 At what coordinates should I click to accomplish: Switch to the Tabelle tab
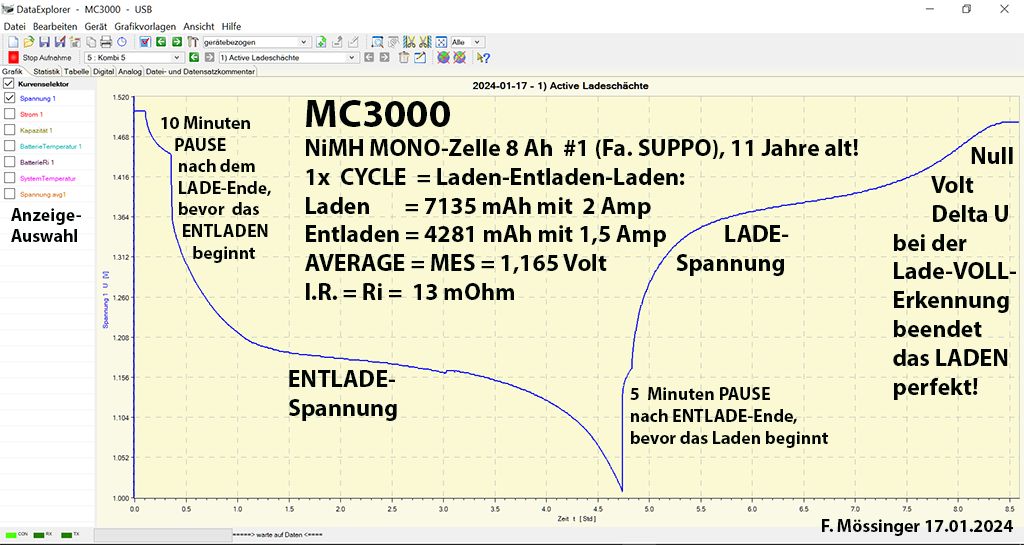77,72
